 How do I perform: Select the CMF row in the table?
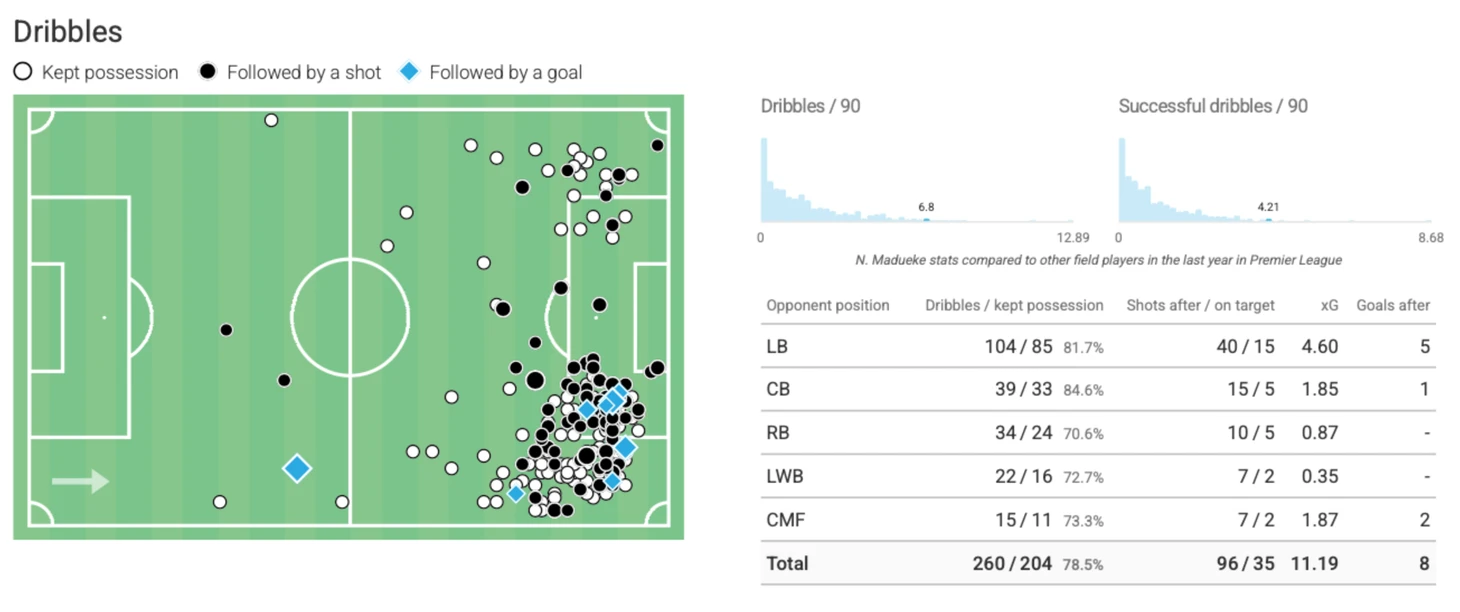pos(785,520)
